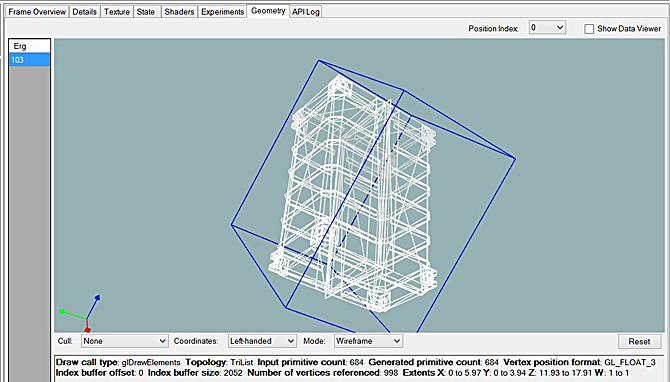Click the Topology TriList text
670x382 pixels.
coord(219,362)
